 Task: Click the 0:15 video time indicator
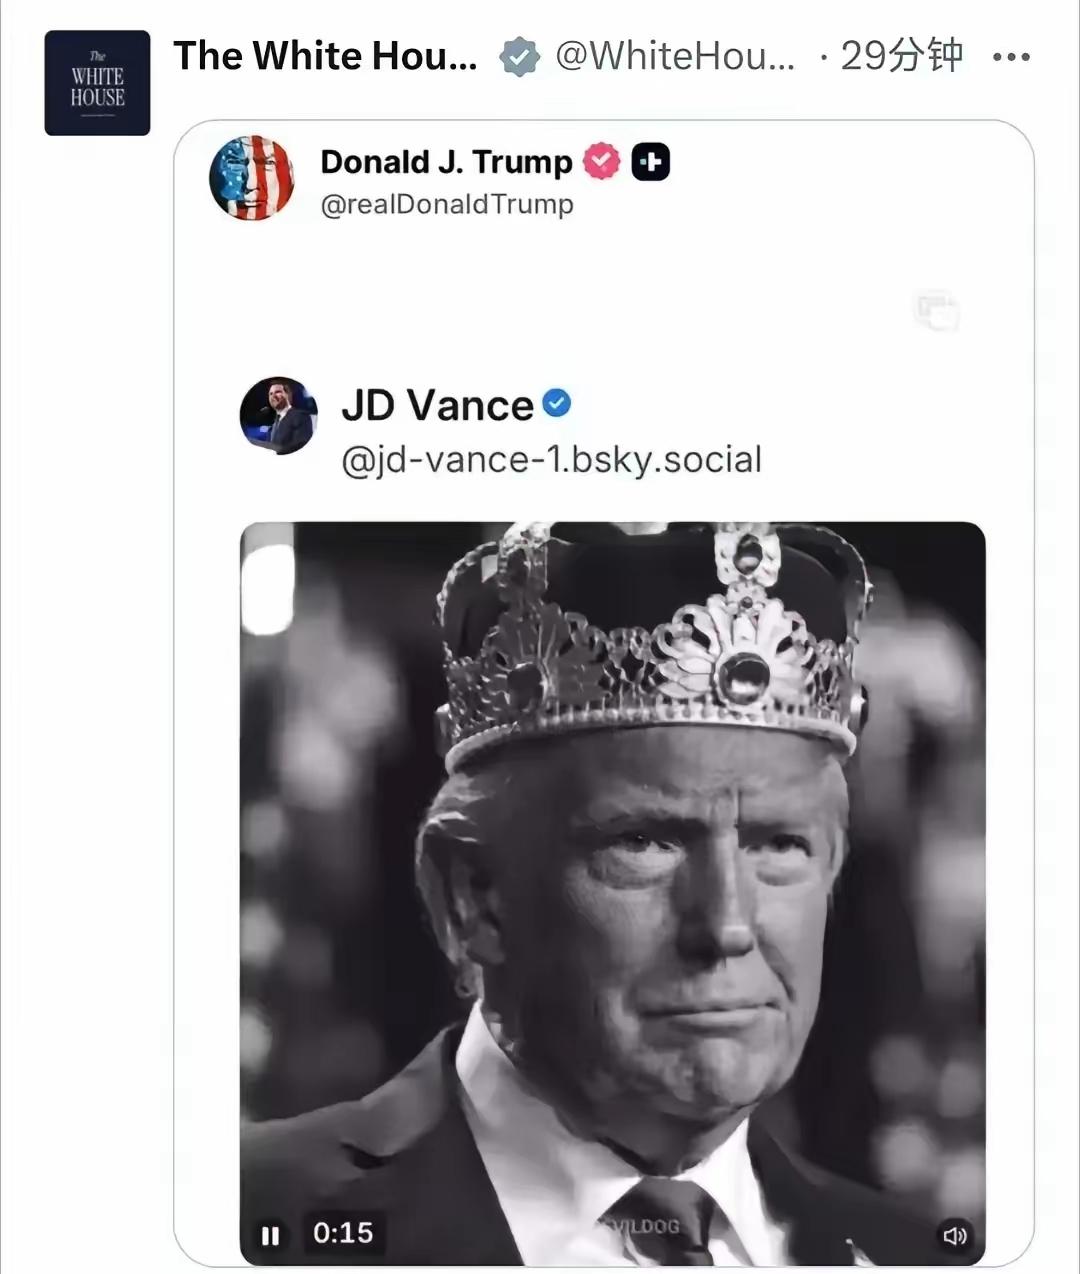[x=343, y=1233]
